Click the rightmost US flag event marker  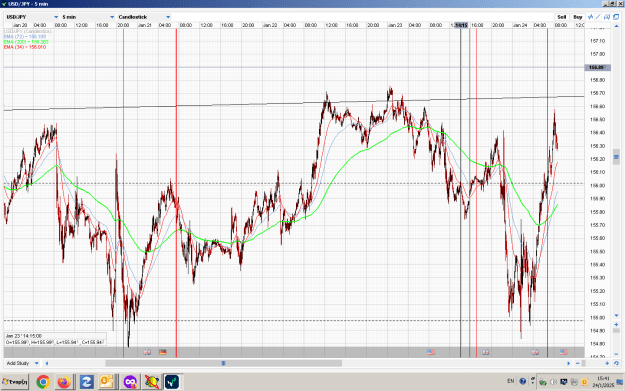coord(563,352)
